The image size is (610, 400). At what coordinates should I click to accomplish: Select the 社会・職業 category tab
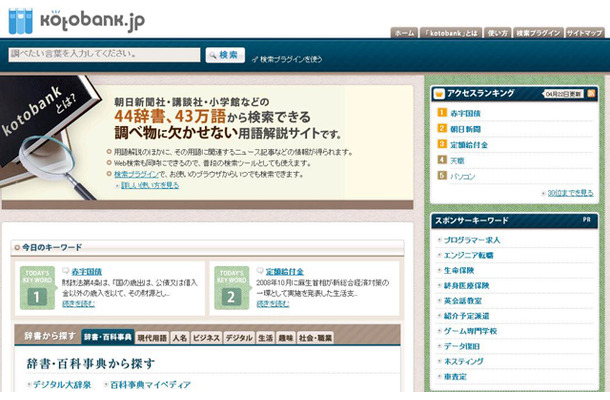[315, 338]
